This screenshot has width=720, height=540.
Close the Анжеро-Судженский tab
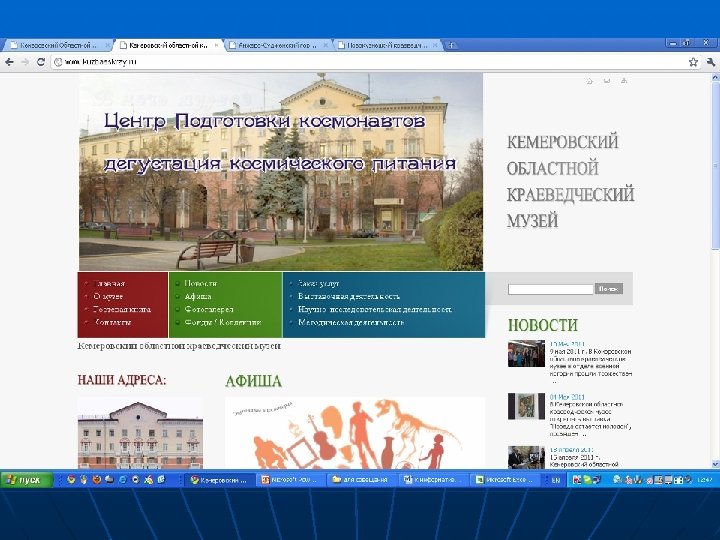326,45
